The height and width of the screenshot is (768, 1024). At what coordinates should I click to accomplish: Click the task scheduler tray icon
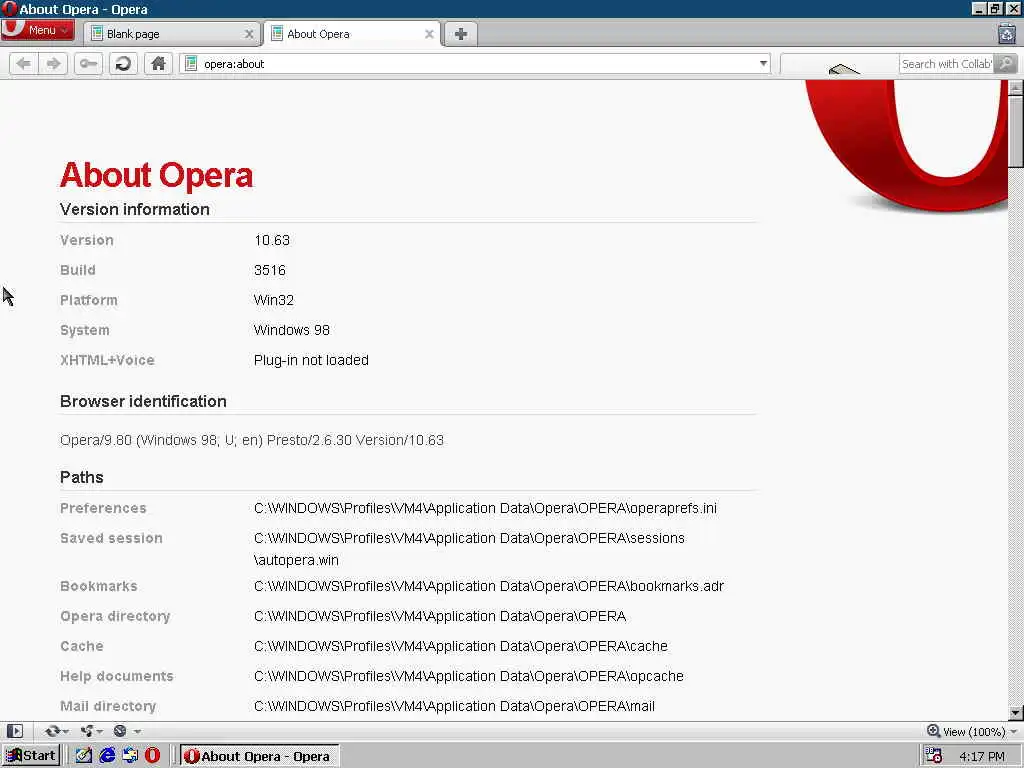click(934, 756)
